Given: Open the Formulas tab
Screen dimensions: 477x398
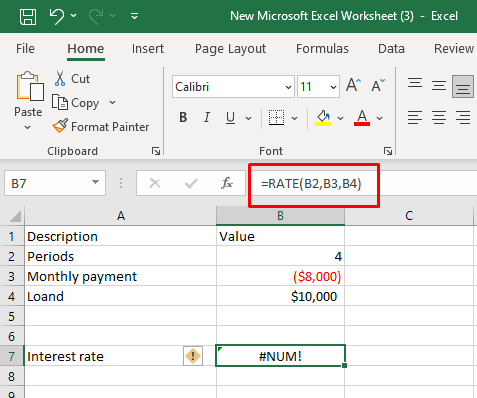Looking at the screenshot, I should [322, 49].
